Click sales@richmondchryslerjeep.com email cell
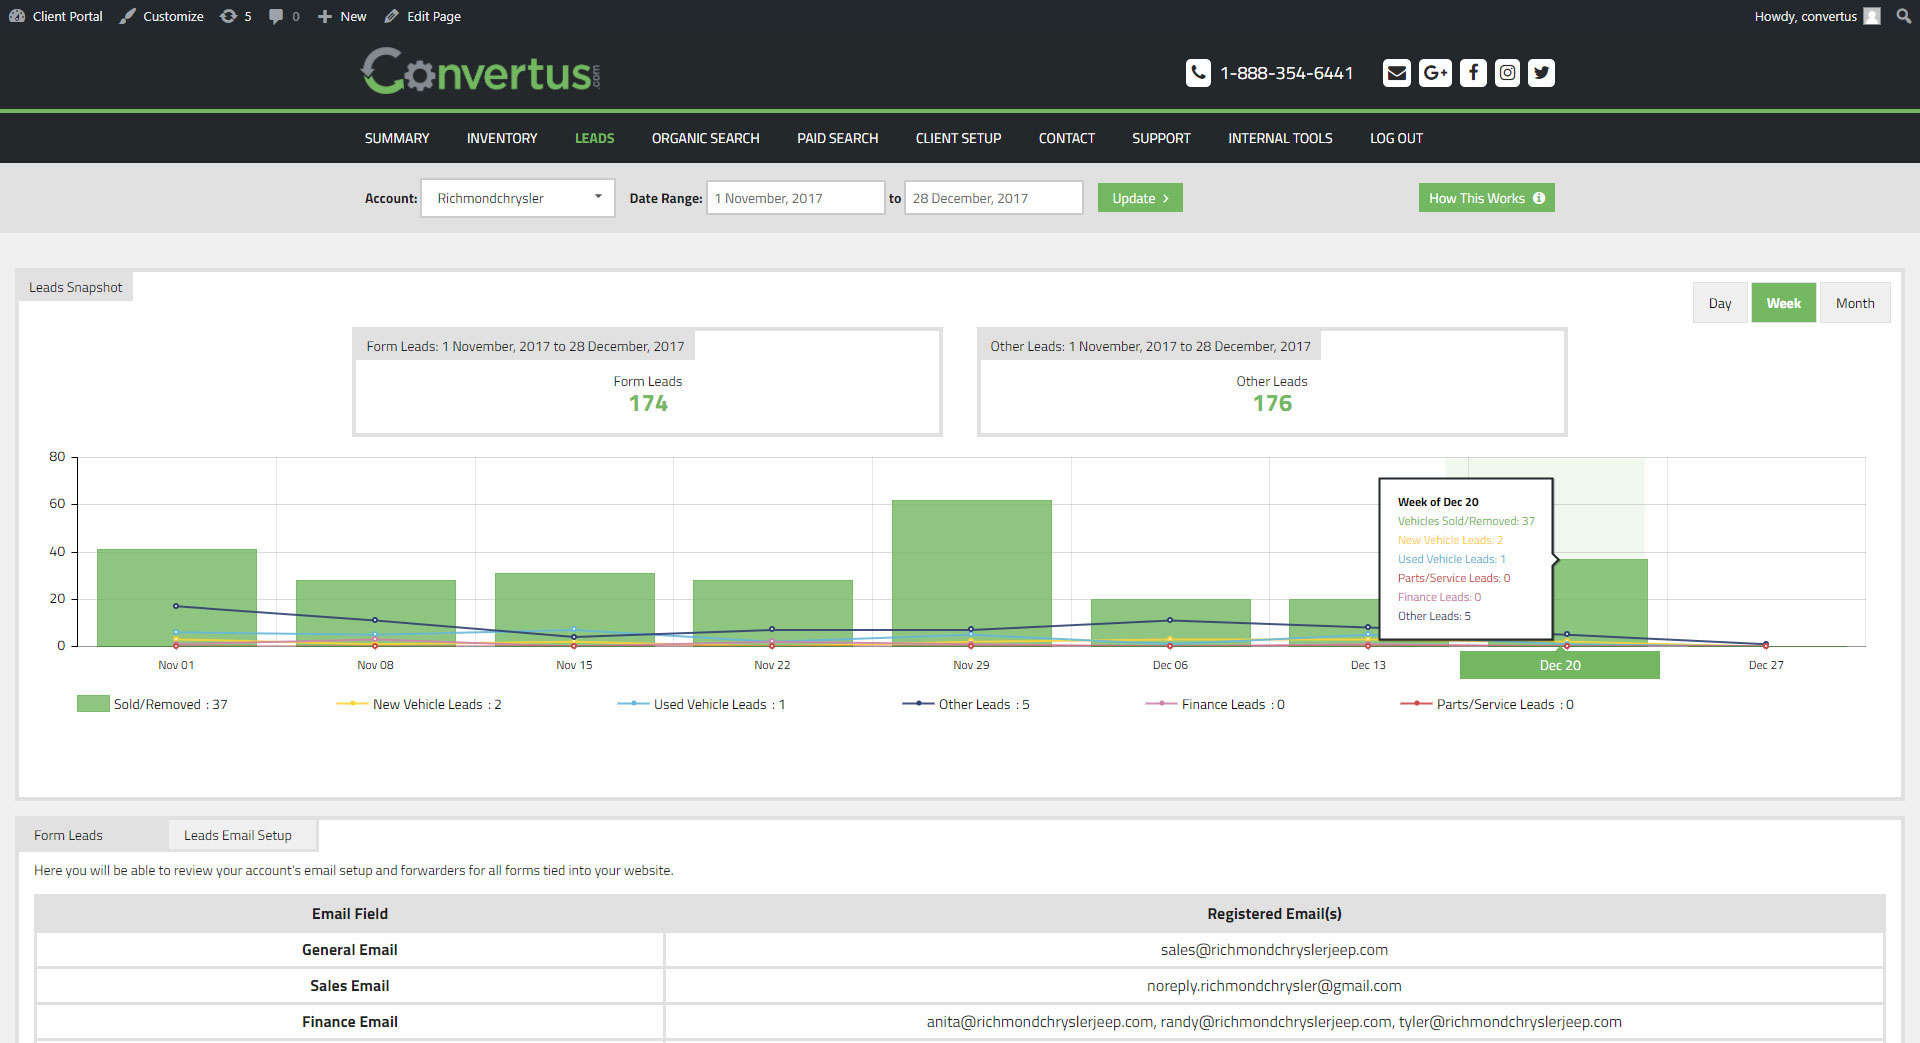Screen dimensions: 1920x1043 tap(1274, 950)
